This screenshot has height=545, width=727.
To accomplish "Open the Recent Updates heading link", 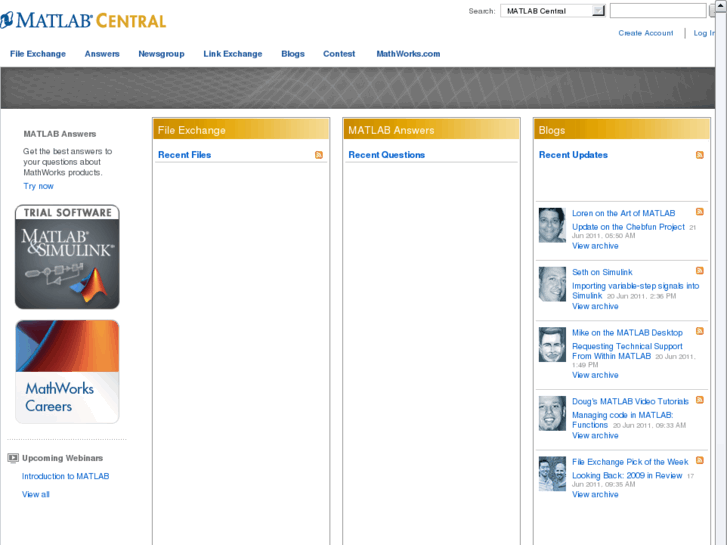I will click(573, 155).
